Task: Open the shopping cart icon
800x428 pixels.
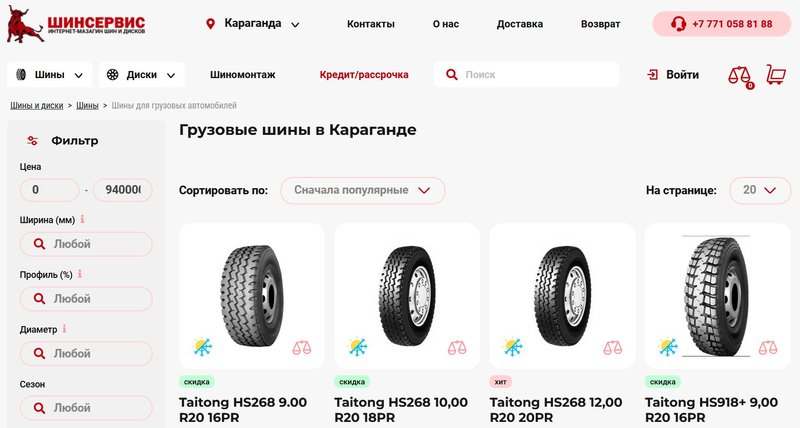Action: (x=775, y=75)
